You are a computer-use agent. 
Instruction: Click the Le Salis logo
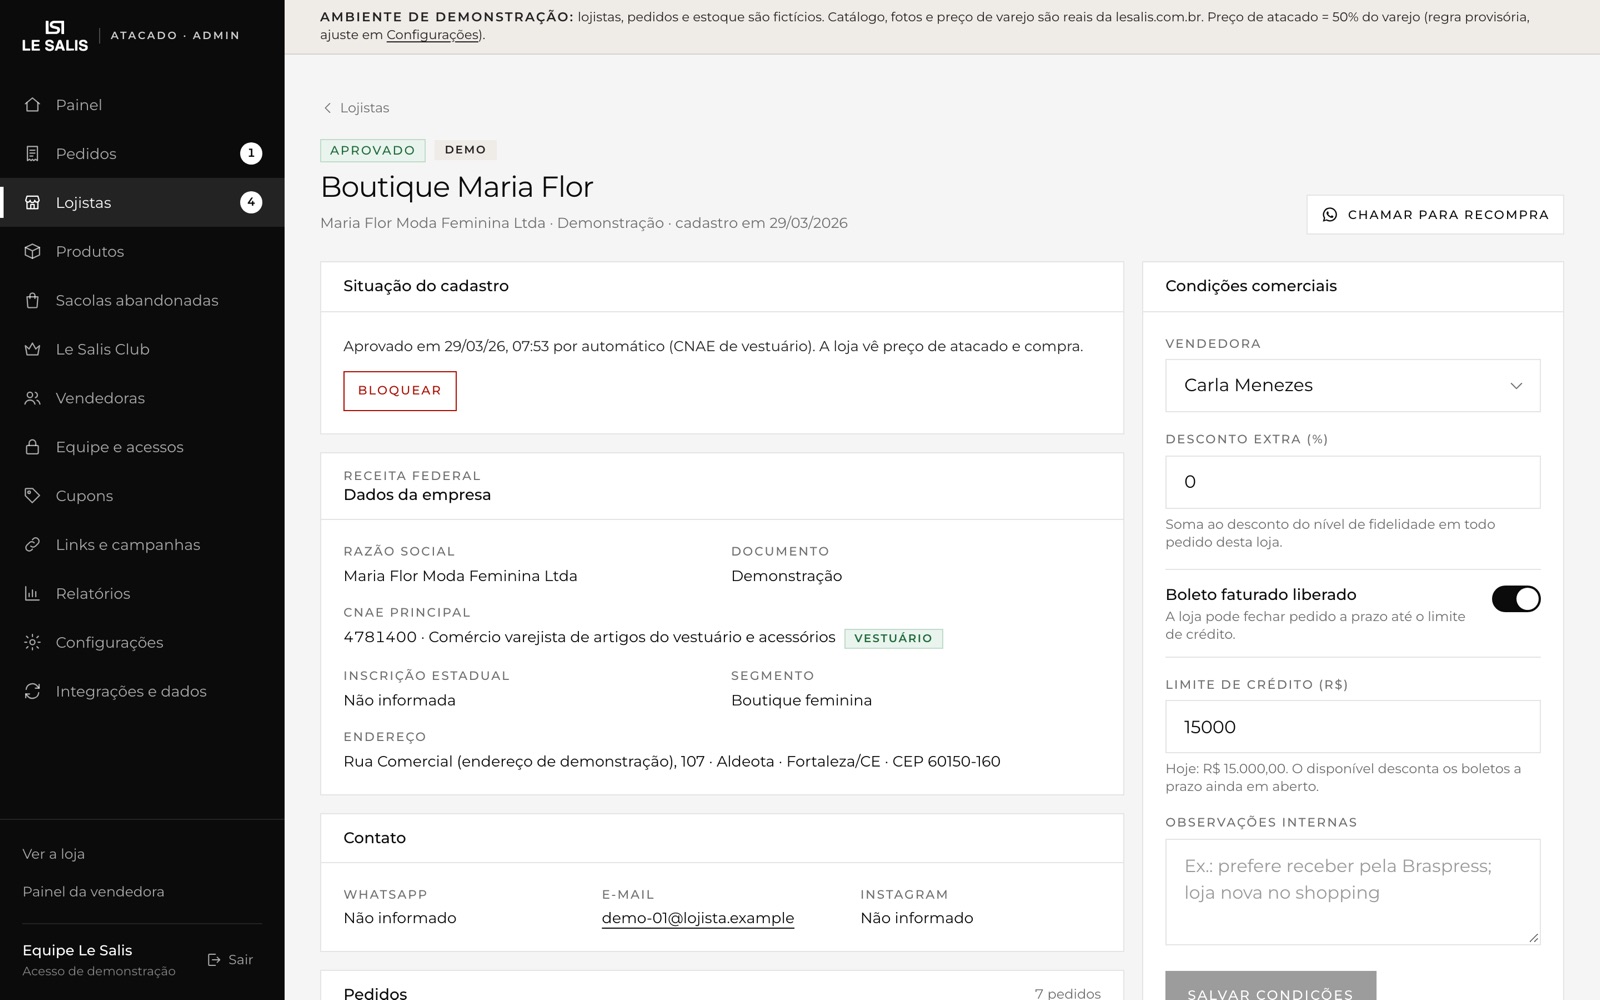coord(55,35)
